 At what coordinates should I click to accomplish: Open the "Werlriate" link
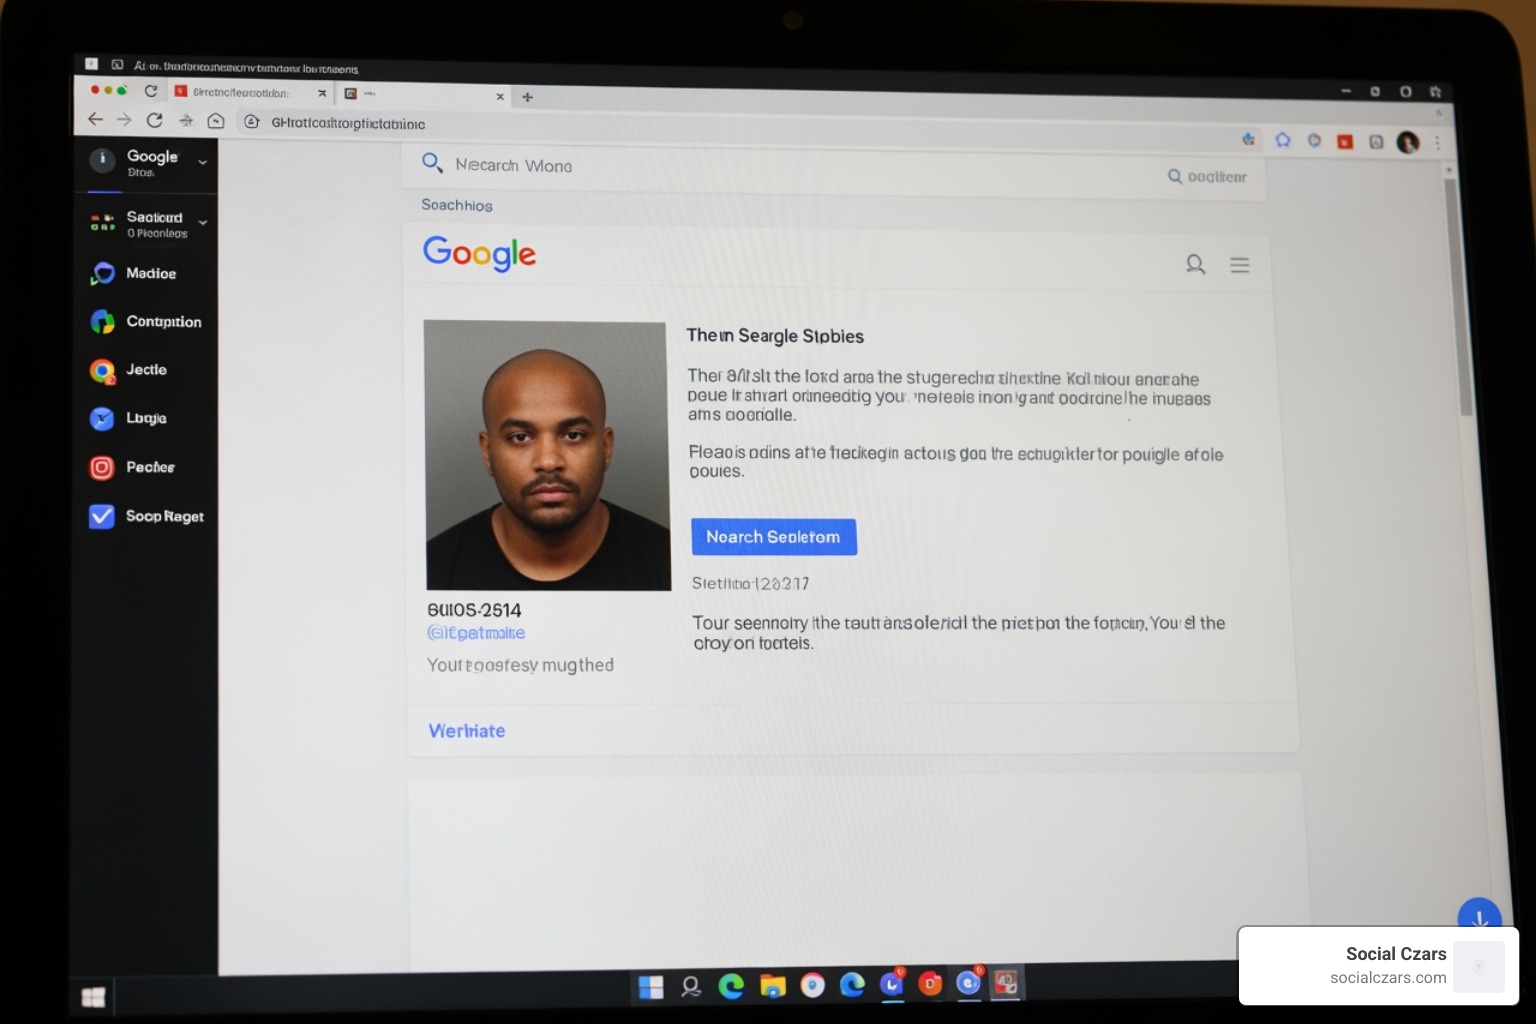click(466, 730)
